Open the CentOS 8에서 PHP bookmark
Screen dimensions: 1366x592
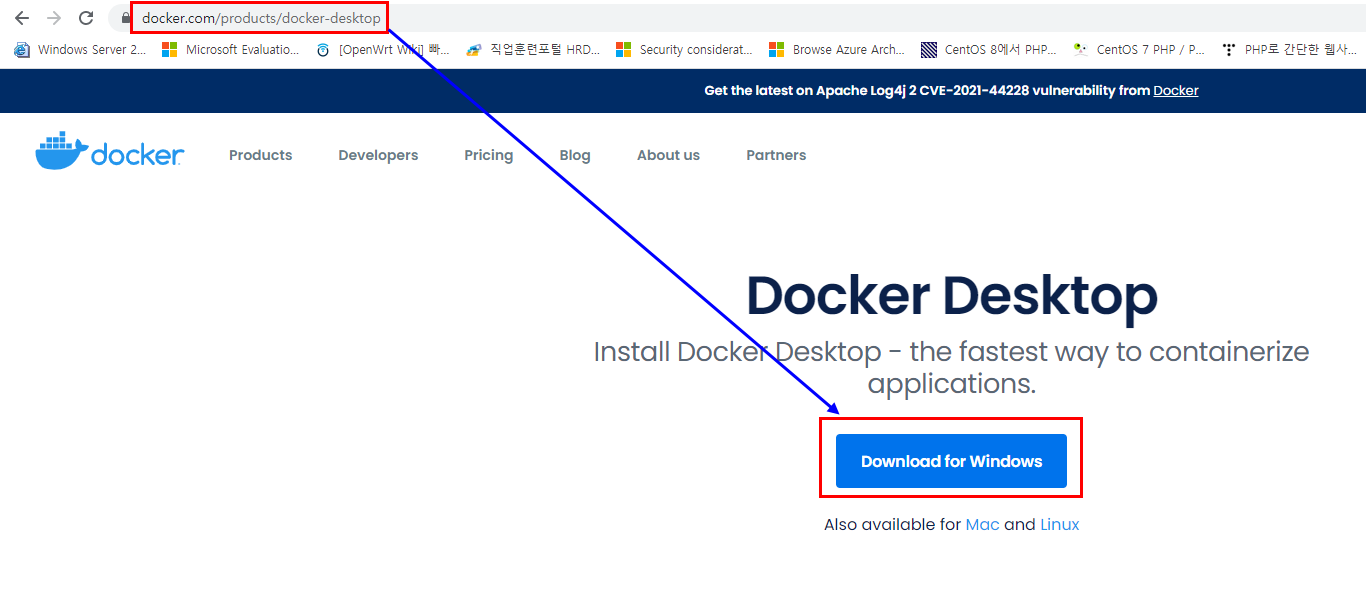(989, 49)
